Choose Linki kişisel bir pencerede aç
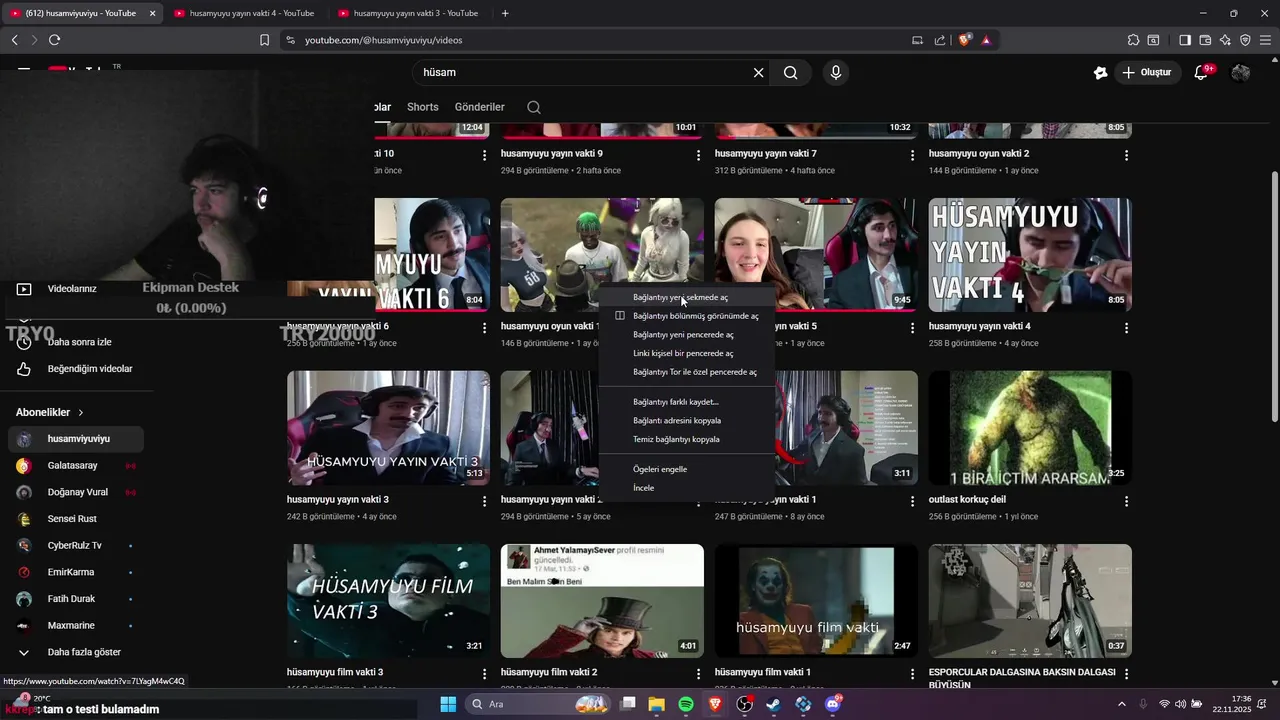Viewport: 1280px width, 720px height. [687, 353]
